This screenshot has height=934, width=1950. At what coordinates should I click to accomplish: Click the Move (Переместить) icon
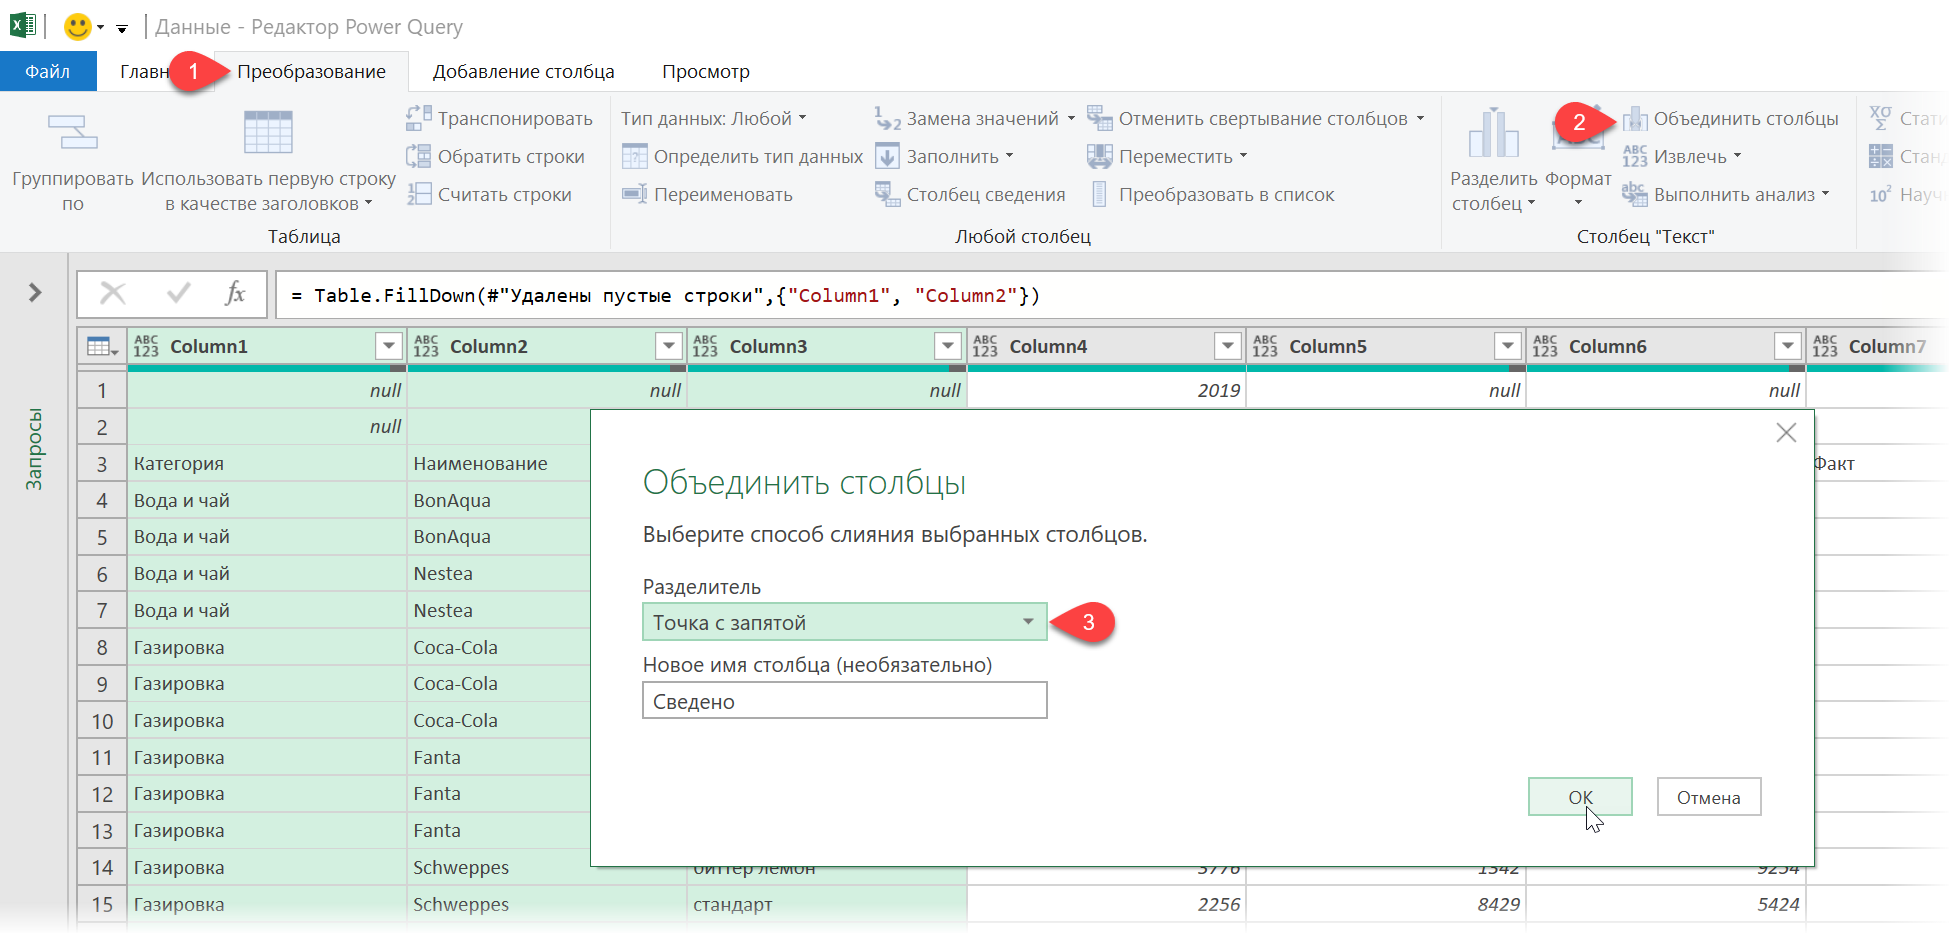coord(1099,156)
